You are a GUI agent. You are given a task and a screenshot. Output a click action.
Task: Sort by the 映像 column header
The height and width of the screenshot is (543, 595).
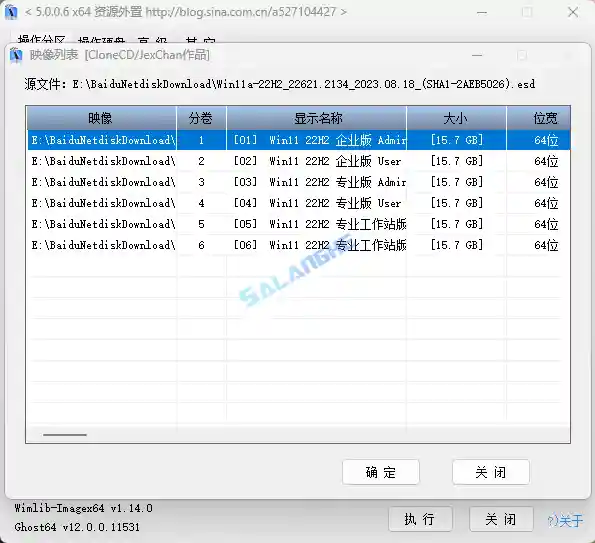[x=101, y=118]
